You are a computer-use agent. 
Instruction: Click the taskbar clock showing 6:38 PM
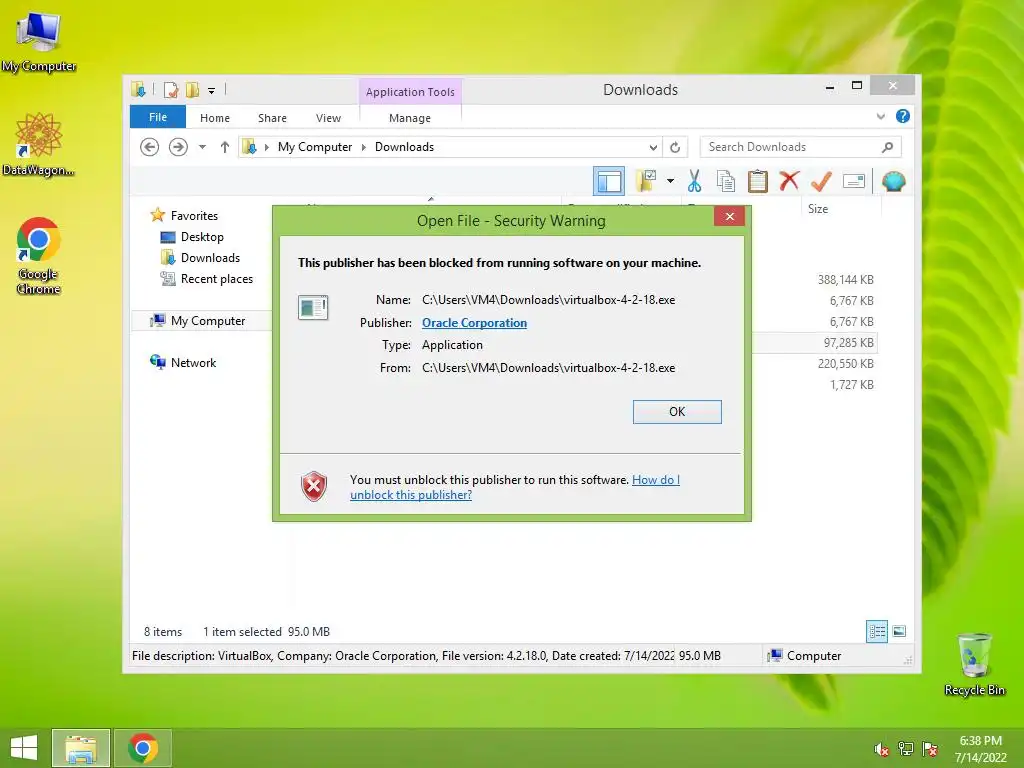pyautogui.click(x=980, y=749)
